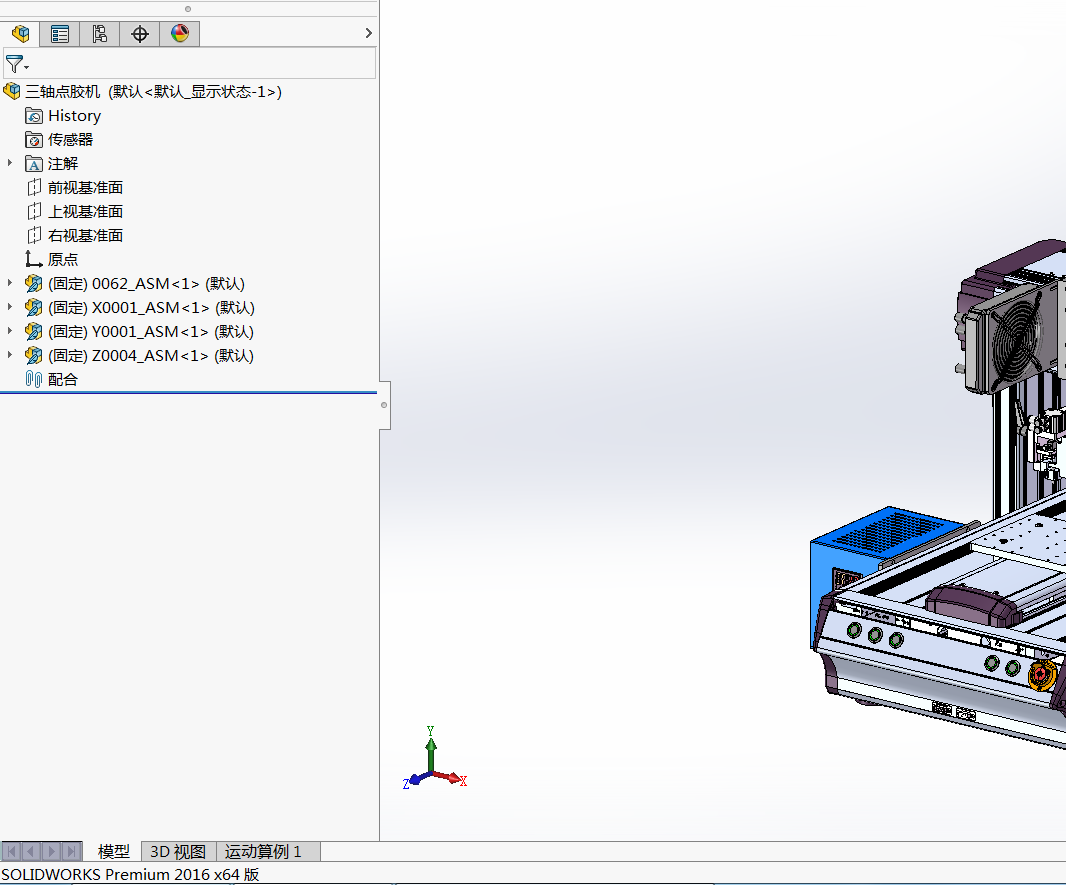Viewport: 1066px width, 885px height.
Task: Click the History folder icon
Action: (x=34, y=116)
